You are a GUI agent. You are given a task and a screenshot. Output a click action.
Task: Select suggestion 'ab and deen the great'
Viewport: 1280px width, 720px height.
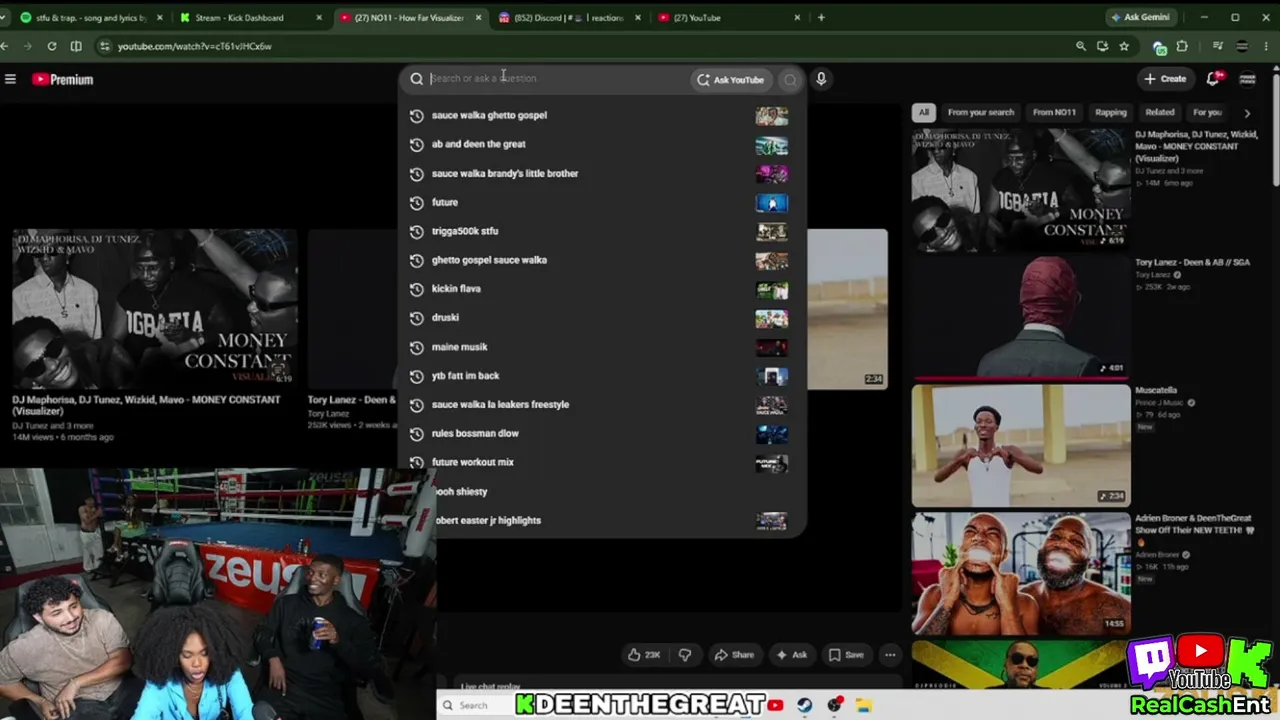pos(601,145)
